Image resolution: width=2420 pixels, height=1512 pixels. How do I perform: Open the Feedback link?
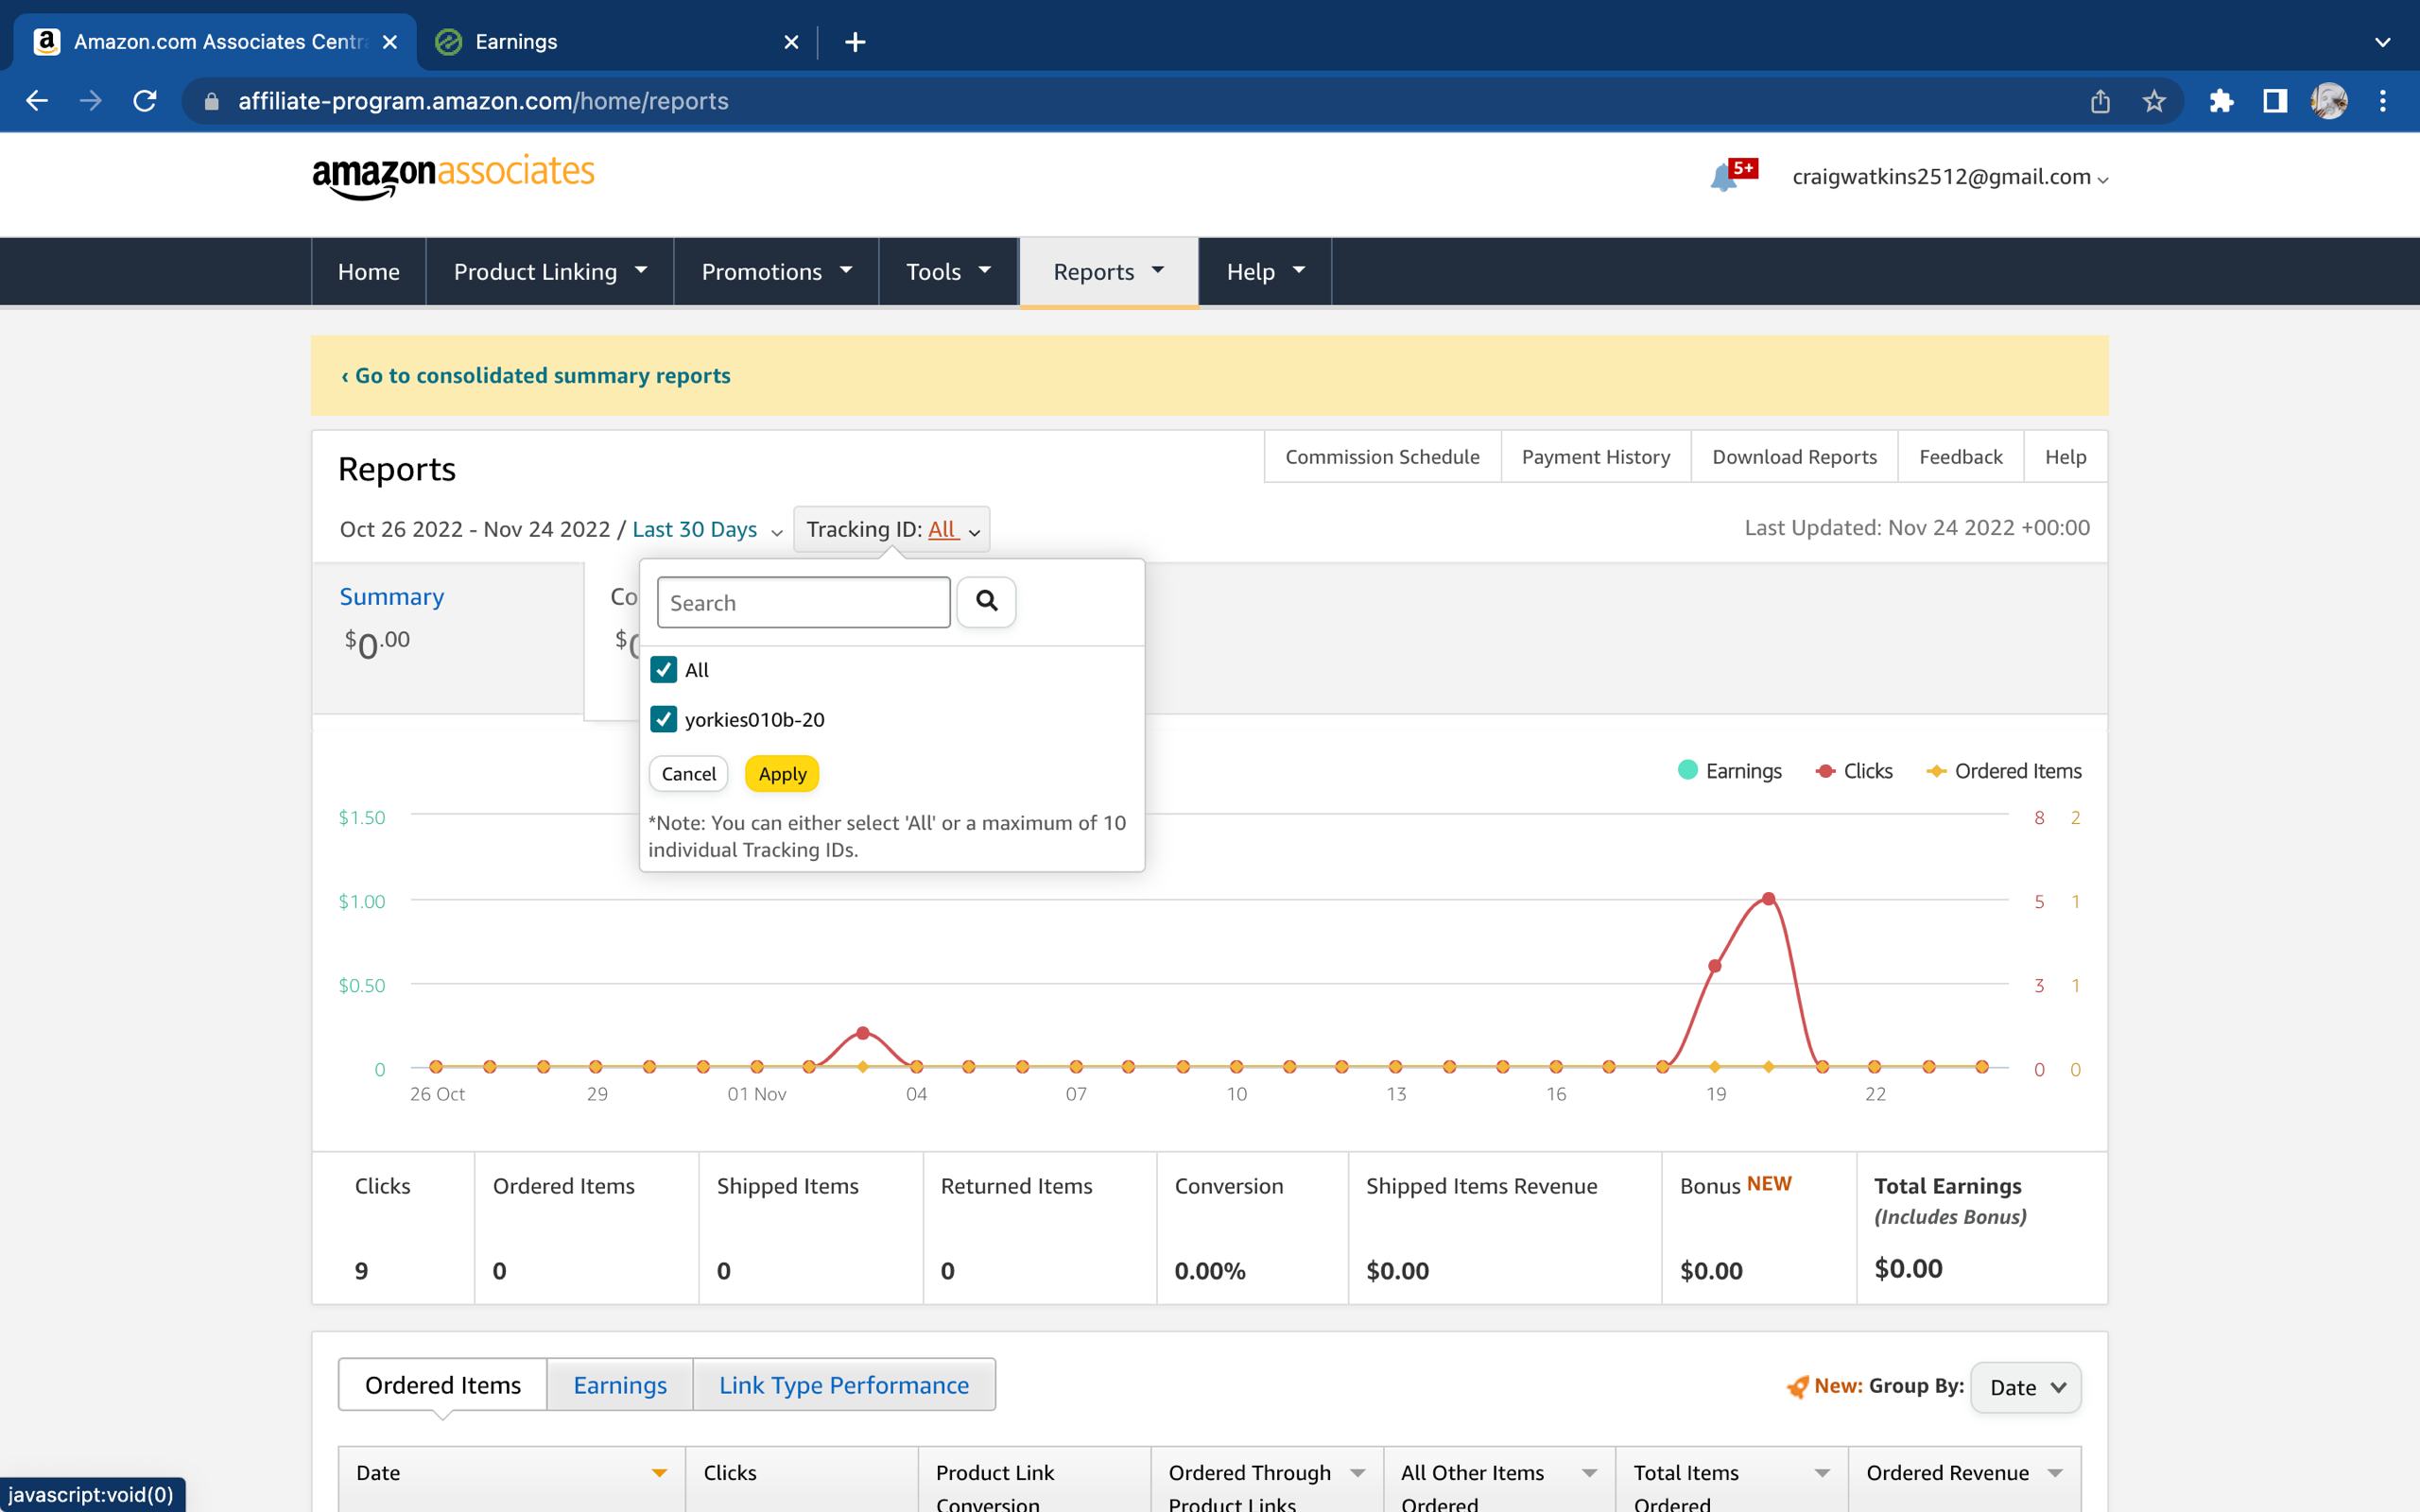(1960, 457)
